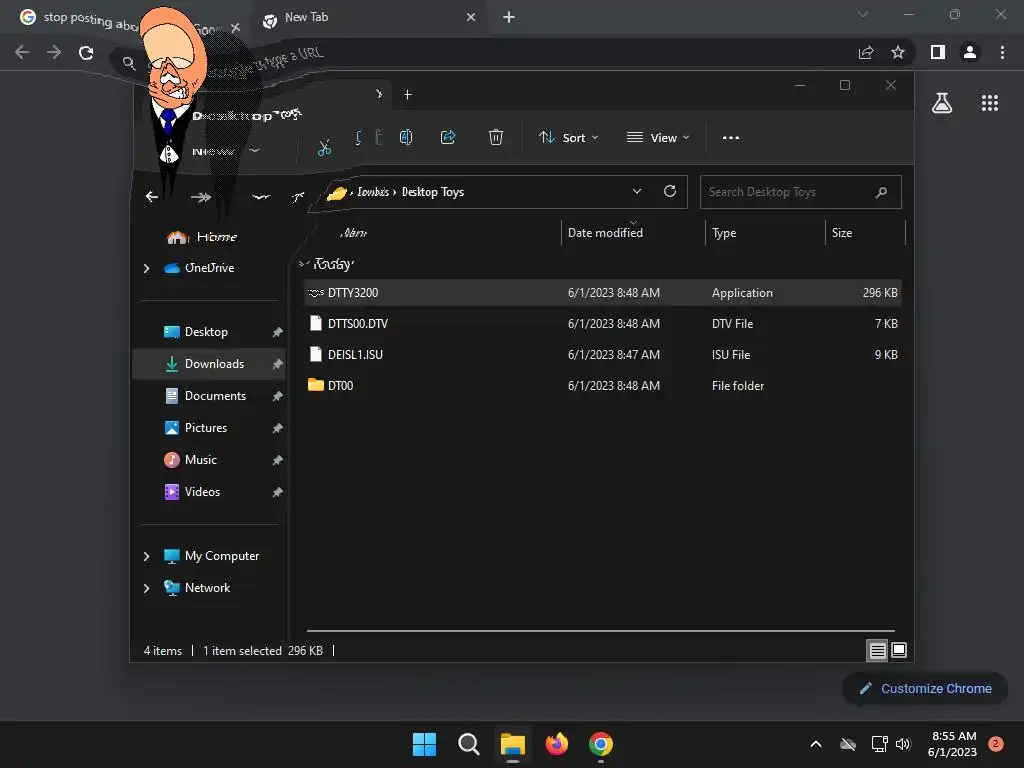Select the DEISL1.ISU file
This screenshot has height=768, width=1024.
(x=603, y=355)
